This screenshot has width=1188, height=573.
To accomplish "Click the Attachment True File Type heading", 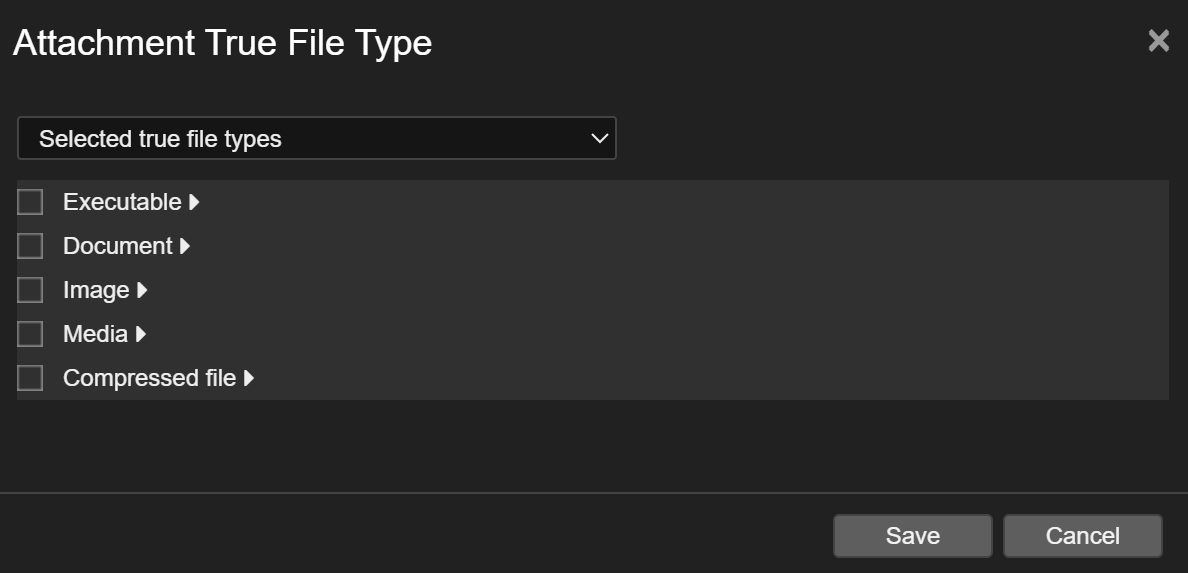I will pos(222,43).
